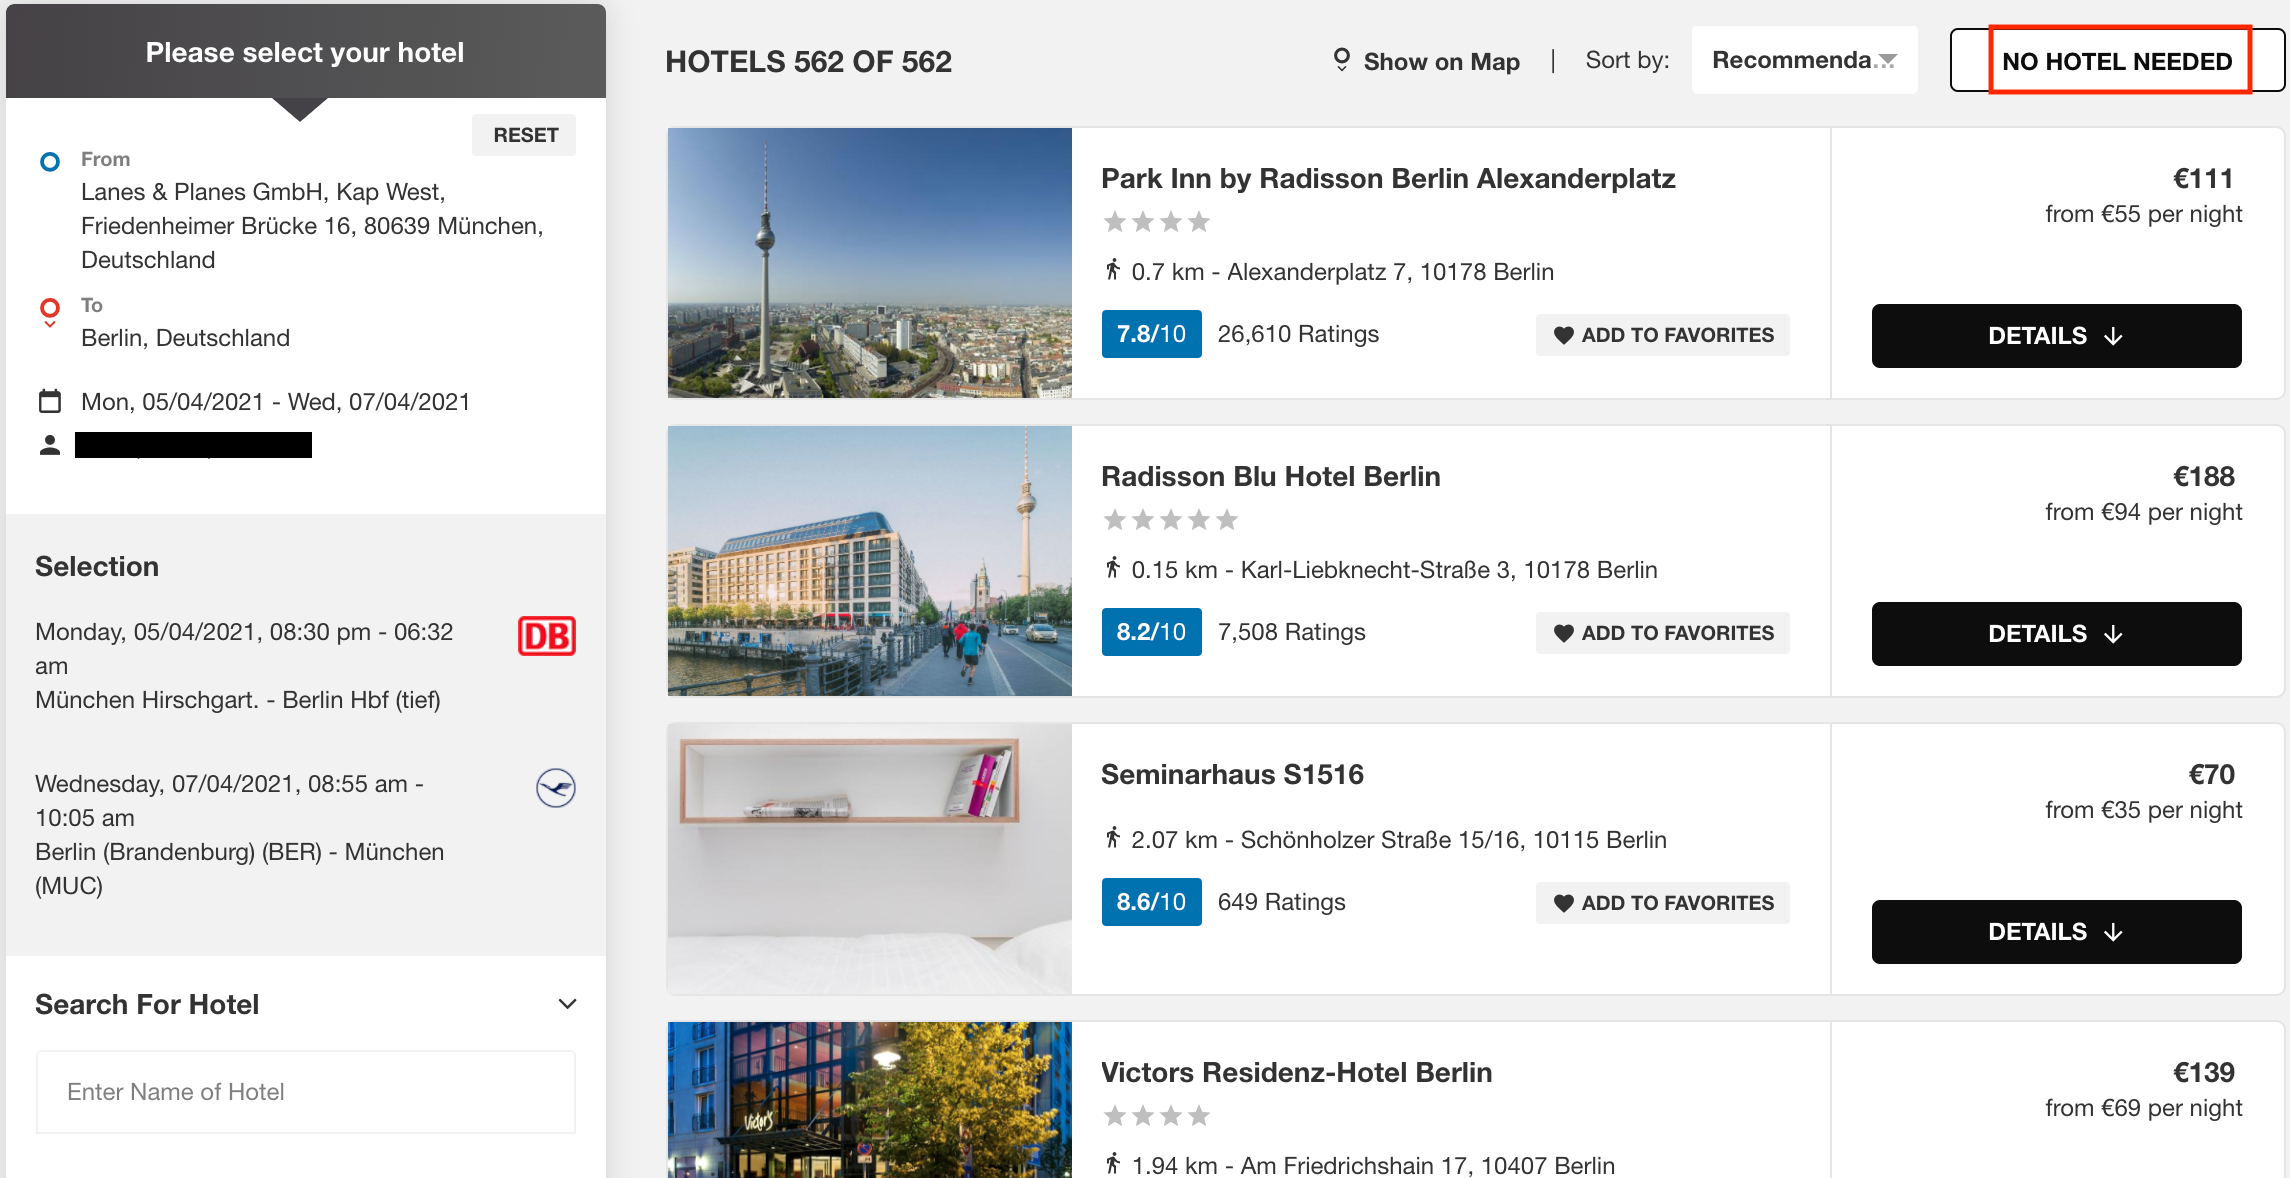Viewport: 2290px width, 1178px height.
Task: Open Victors Residenz-Hotel Berlin title
Action: click(1296, 1072)
